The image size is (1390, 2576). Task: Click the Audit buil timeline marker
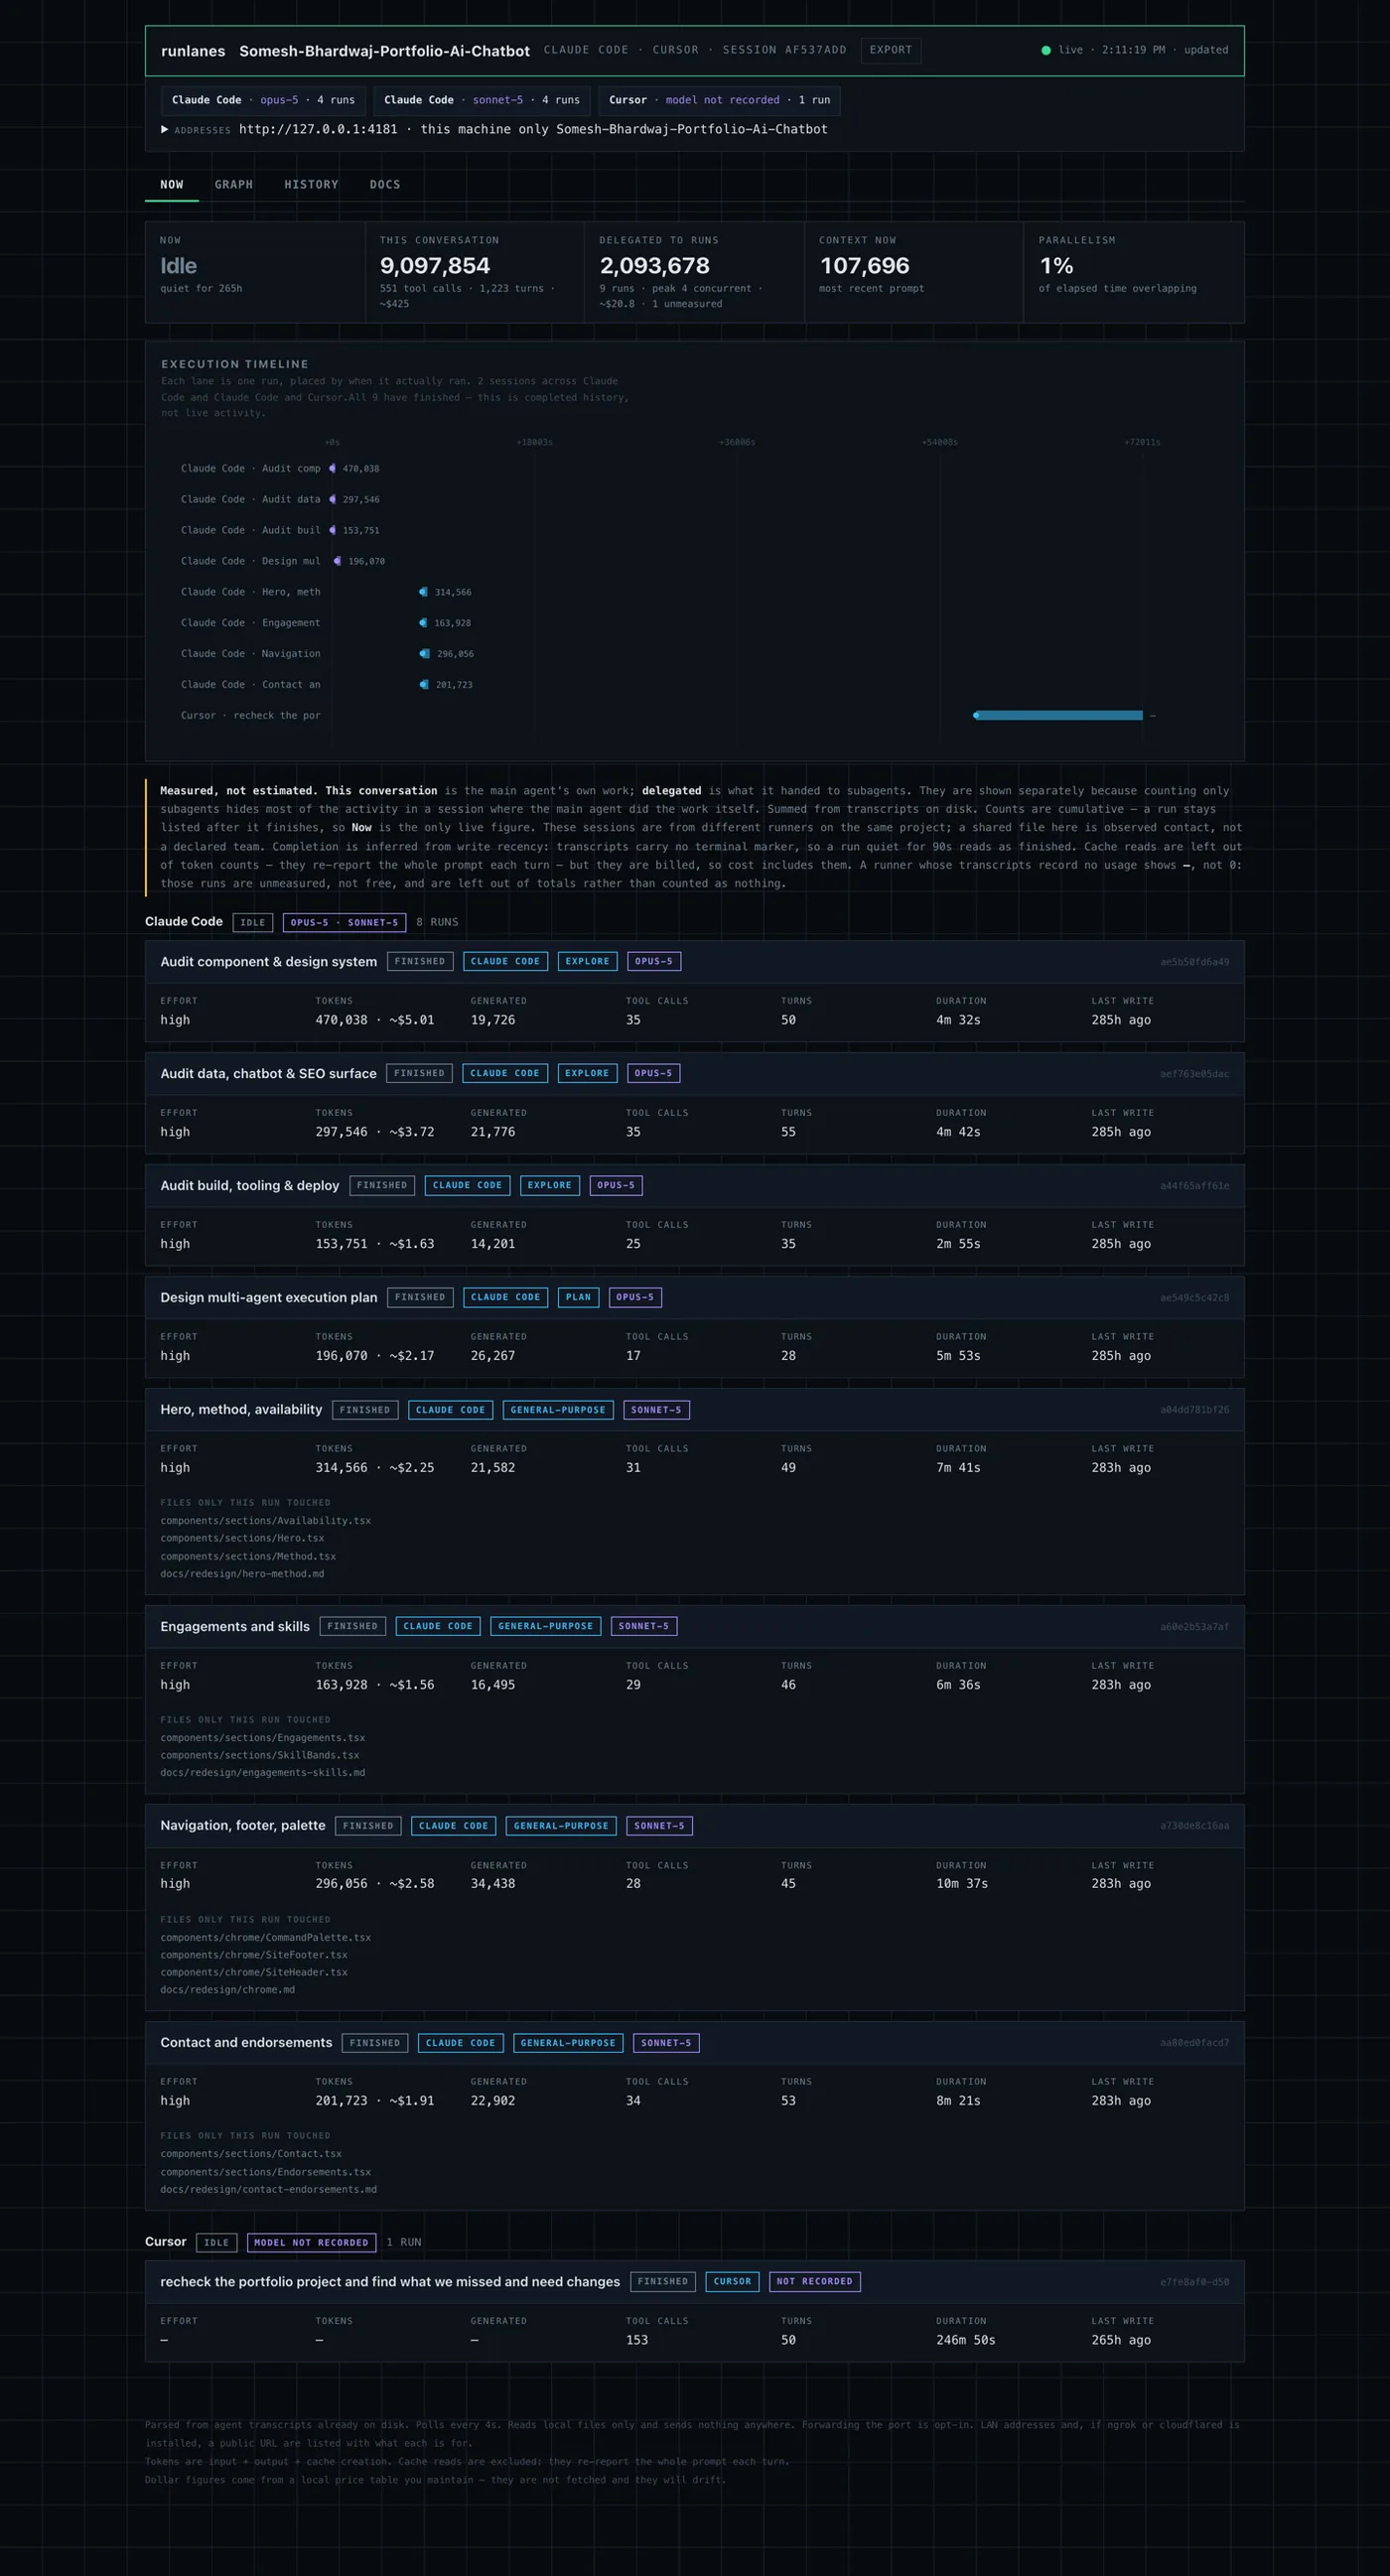(x=332, y=530)
